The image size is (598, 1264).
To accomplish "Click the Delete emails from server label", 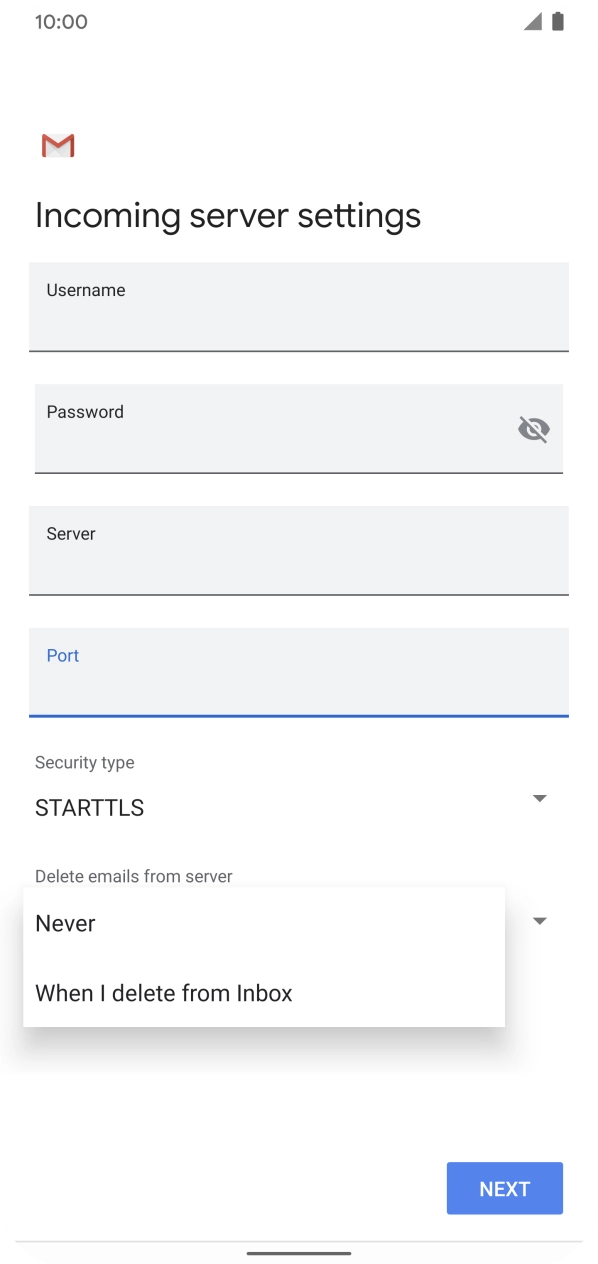I will pos(133,876).
